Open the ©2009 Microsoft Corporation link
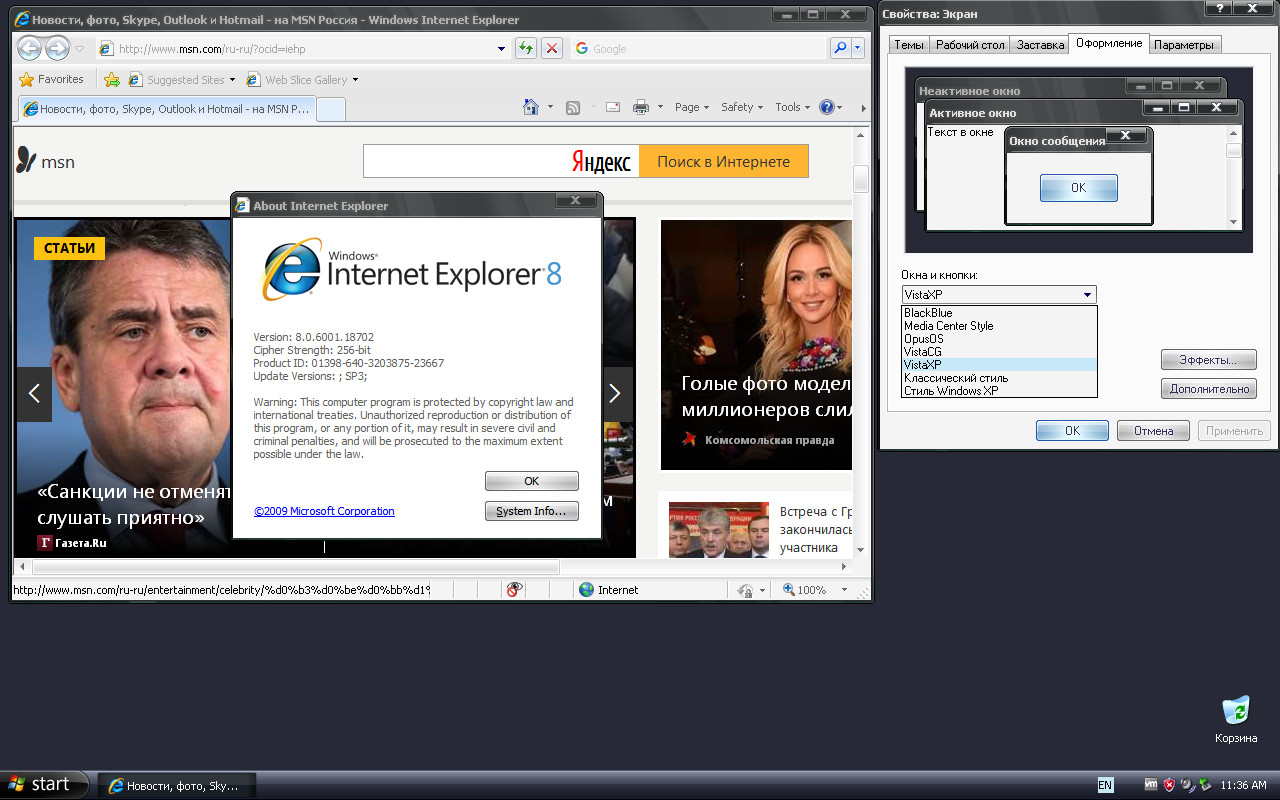Viewport: 1280px width, 800px height. (324, 511)
